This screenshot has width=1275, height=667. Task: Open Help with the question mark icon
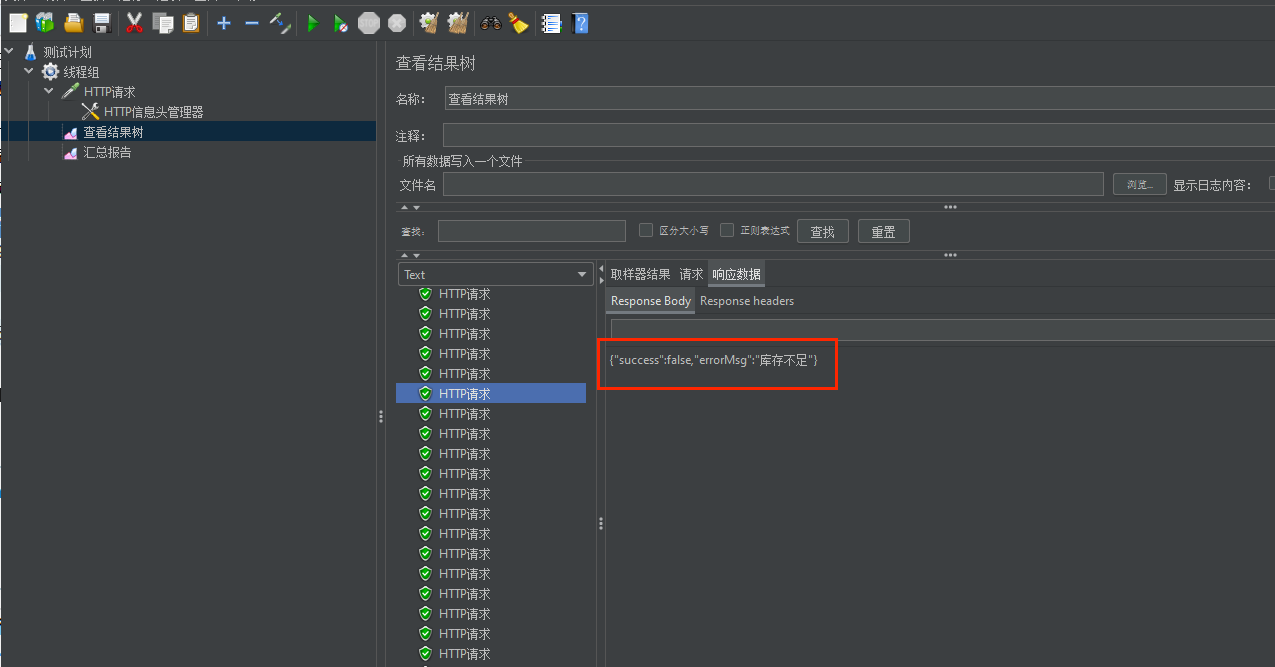pyautogui.click(x=579, y=22)
